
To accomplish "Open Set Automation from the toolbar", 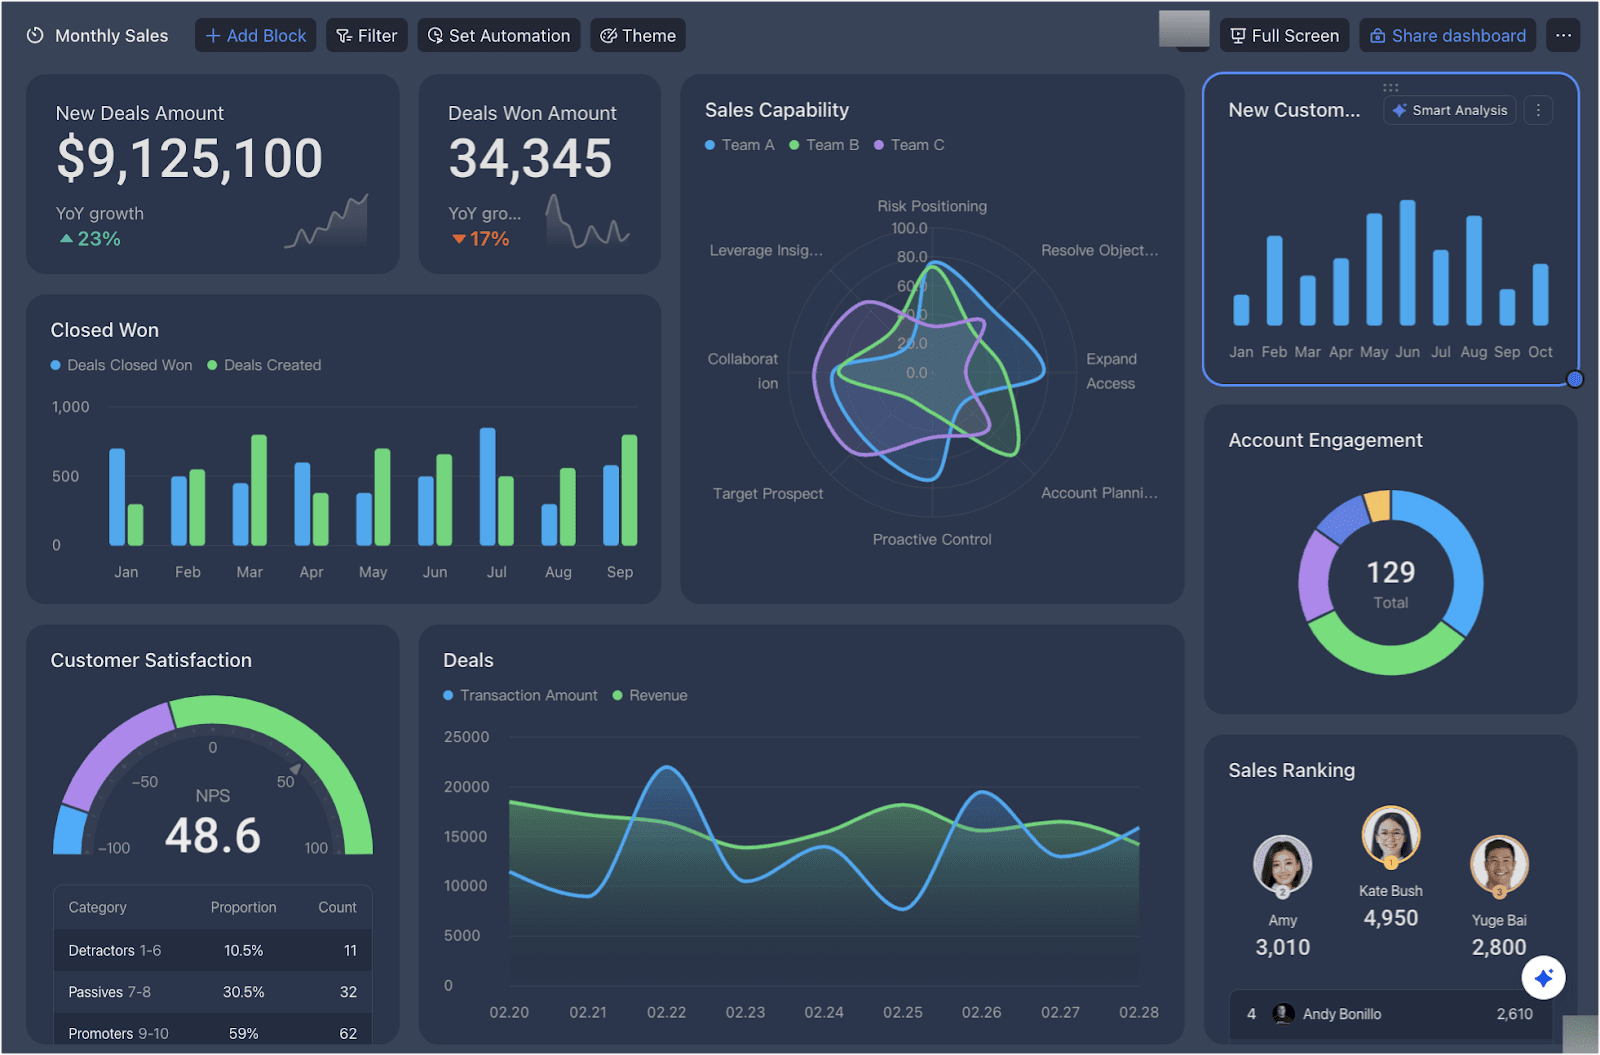I will 435,35.
